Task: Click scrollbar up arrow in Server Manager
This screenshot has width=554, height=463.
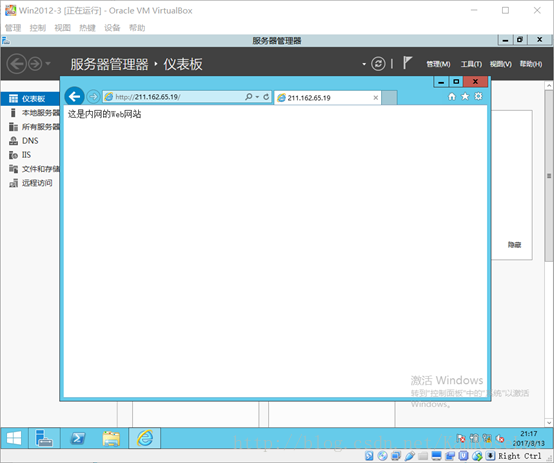Action: (x=549, y=85)
